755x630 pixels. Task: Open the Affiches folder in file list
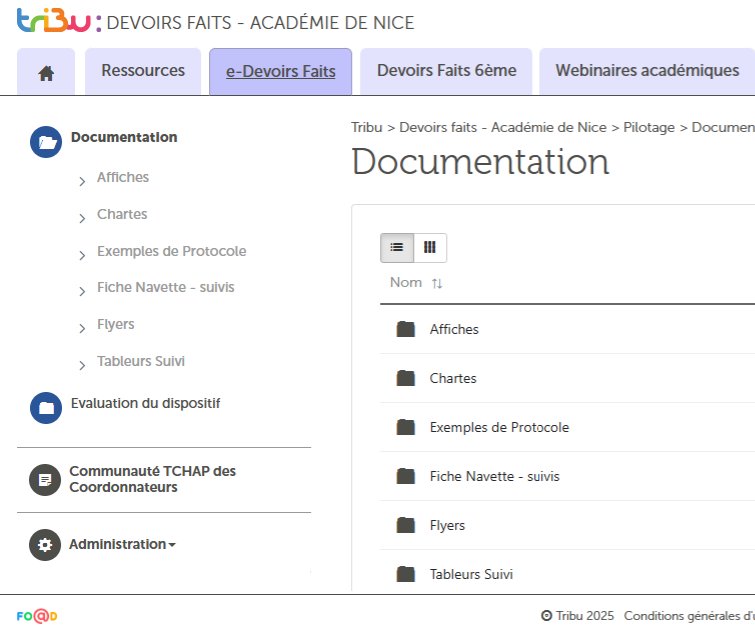454,329
